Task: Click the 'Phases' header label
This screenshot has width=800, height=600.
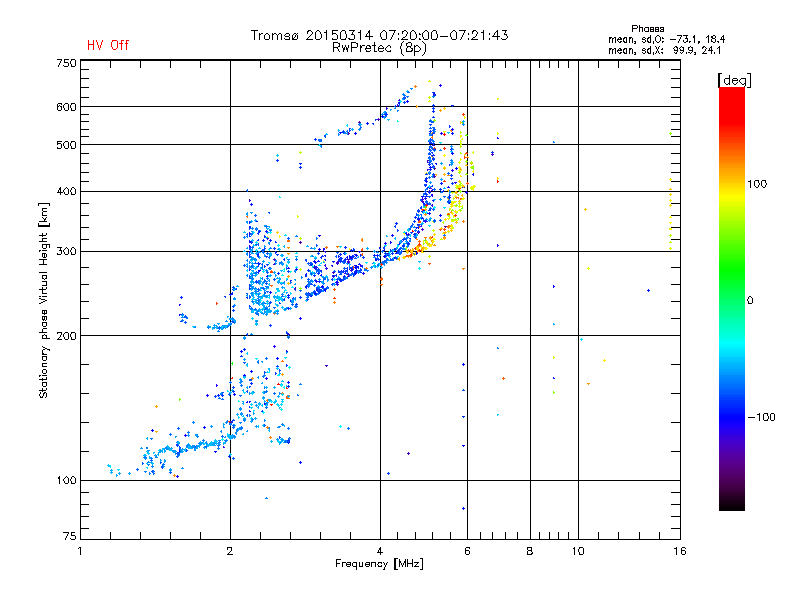Action: pos(647,29)
